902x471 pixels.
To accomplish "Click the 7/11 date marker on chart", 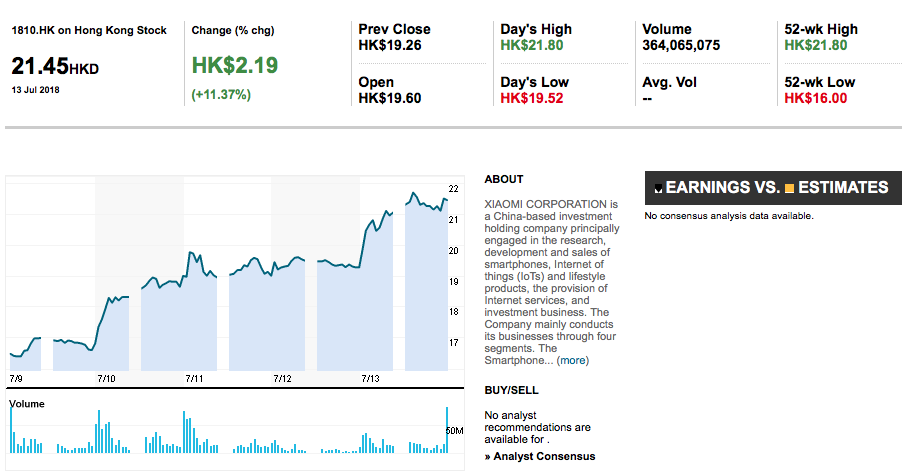I will point(194,379).
